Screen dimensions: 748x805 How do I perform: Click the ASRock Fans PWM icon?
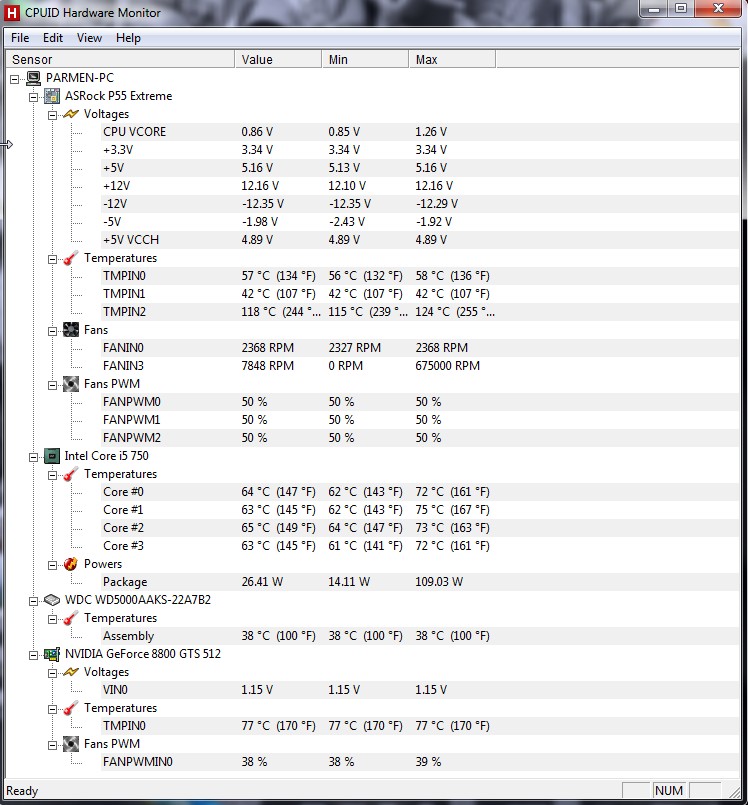[71, 384]
